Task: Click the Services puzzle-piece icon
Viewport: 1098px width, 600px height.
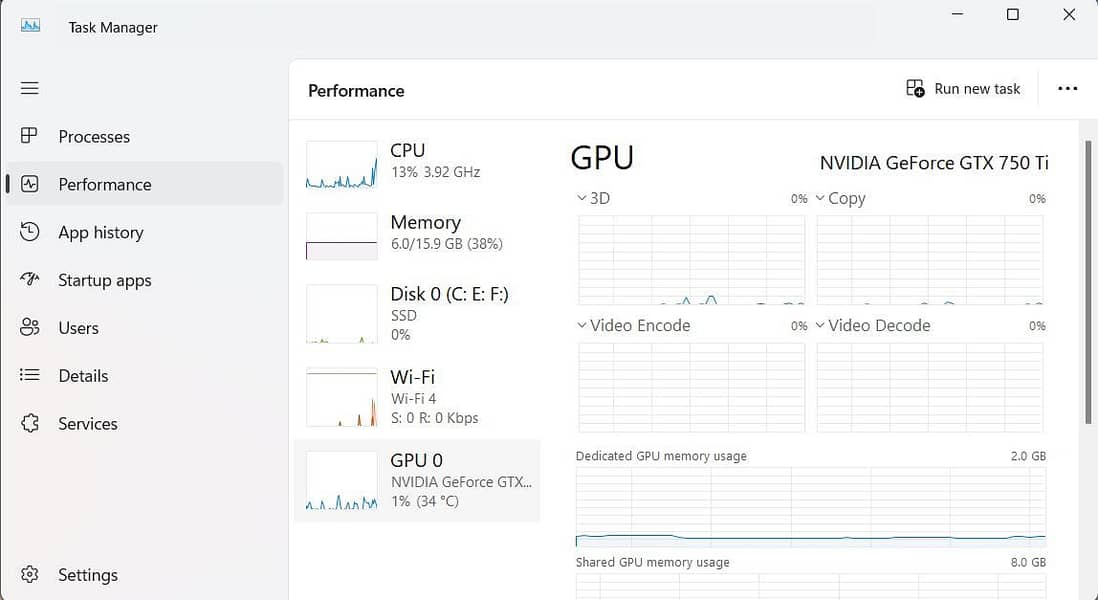Action: coord(30,424)
